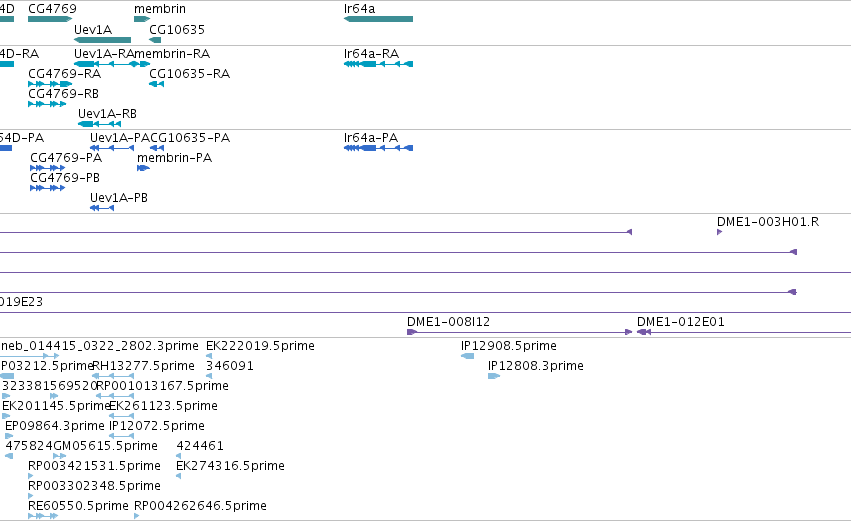Viewport: 851px width, 521px height.
Task: Click the Uev1A gene feature bar
Action: click(102, 40)
